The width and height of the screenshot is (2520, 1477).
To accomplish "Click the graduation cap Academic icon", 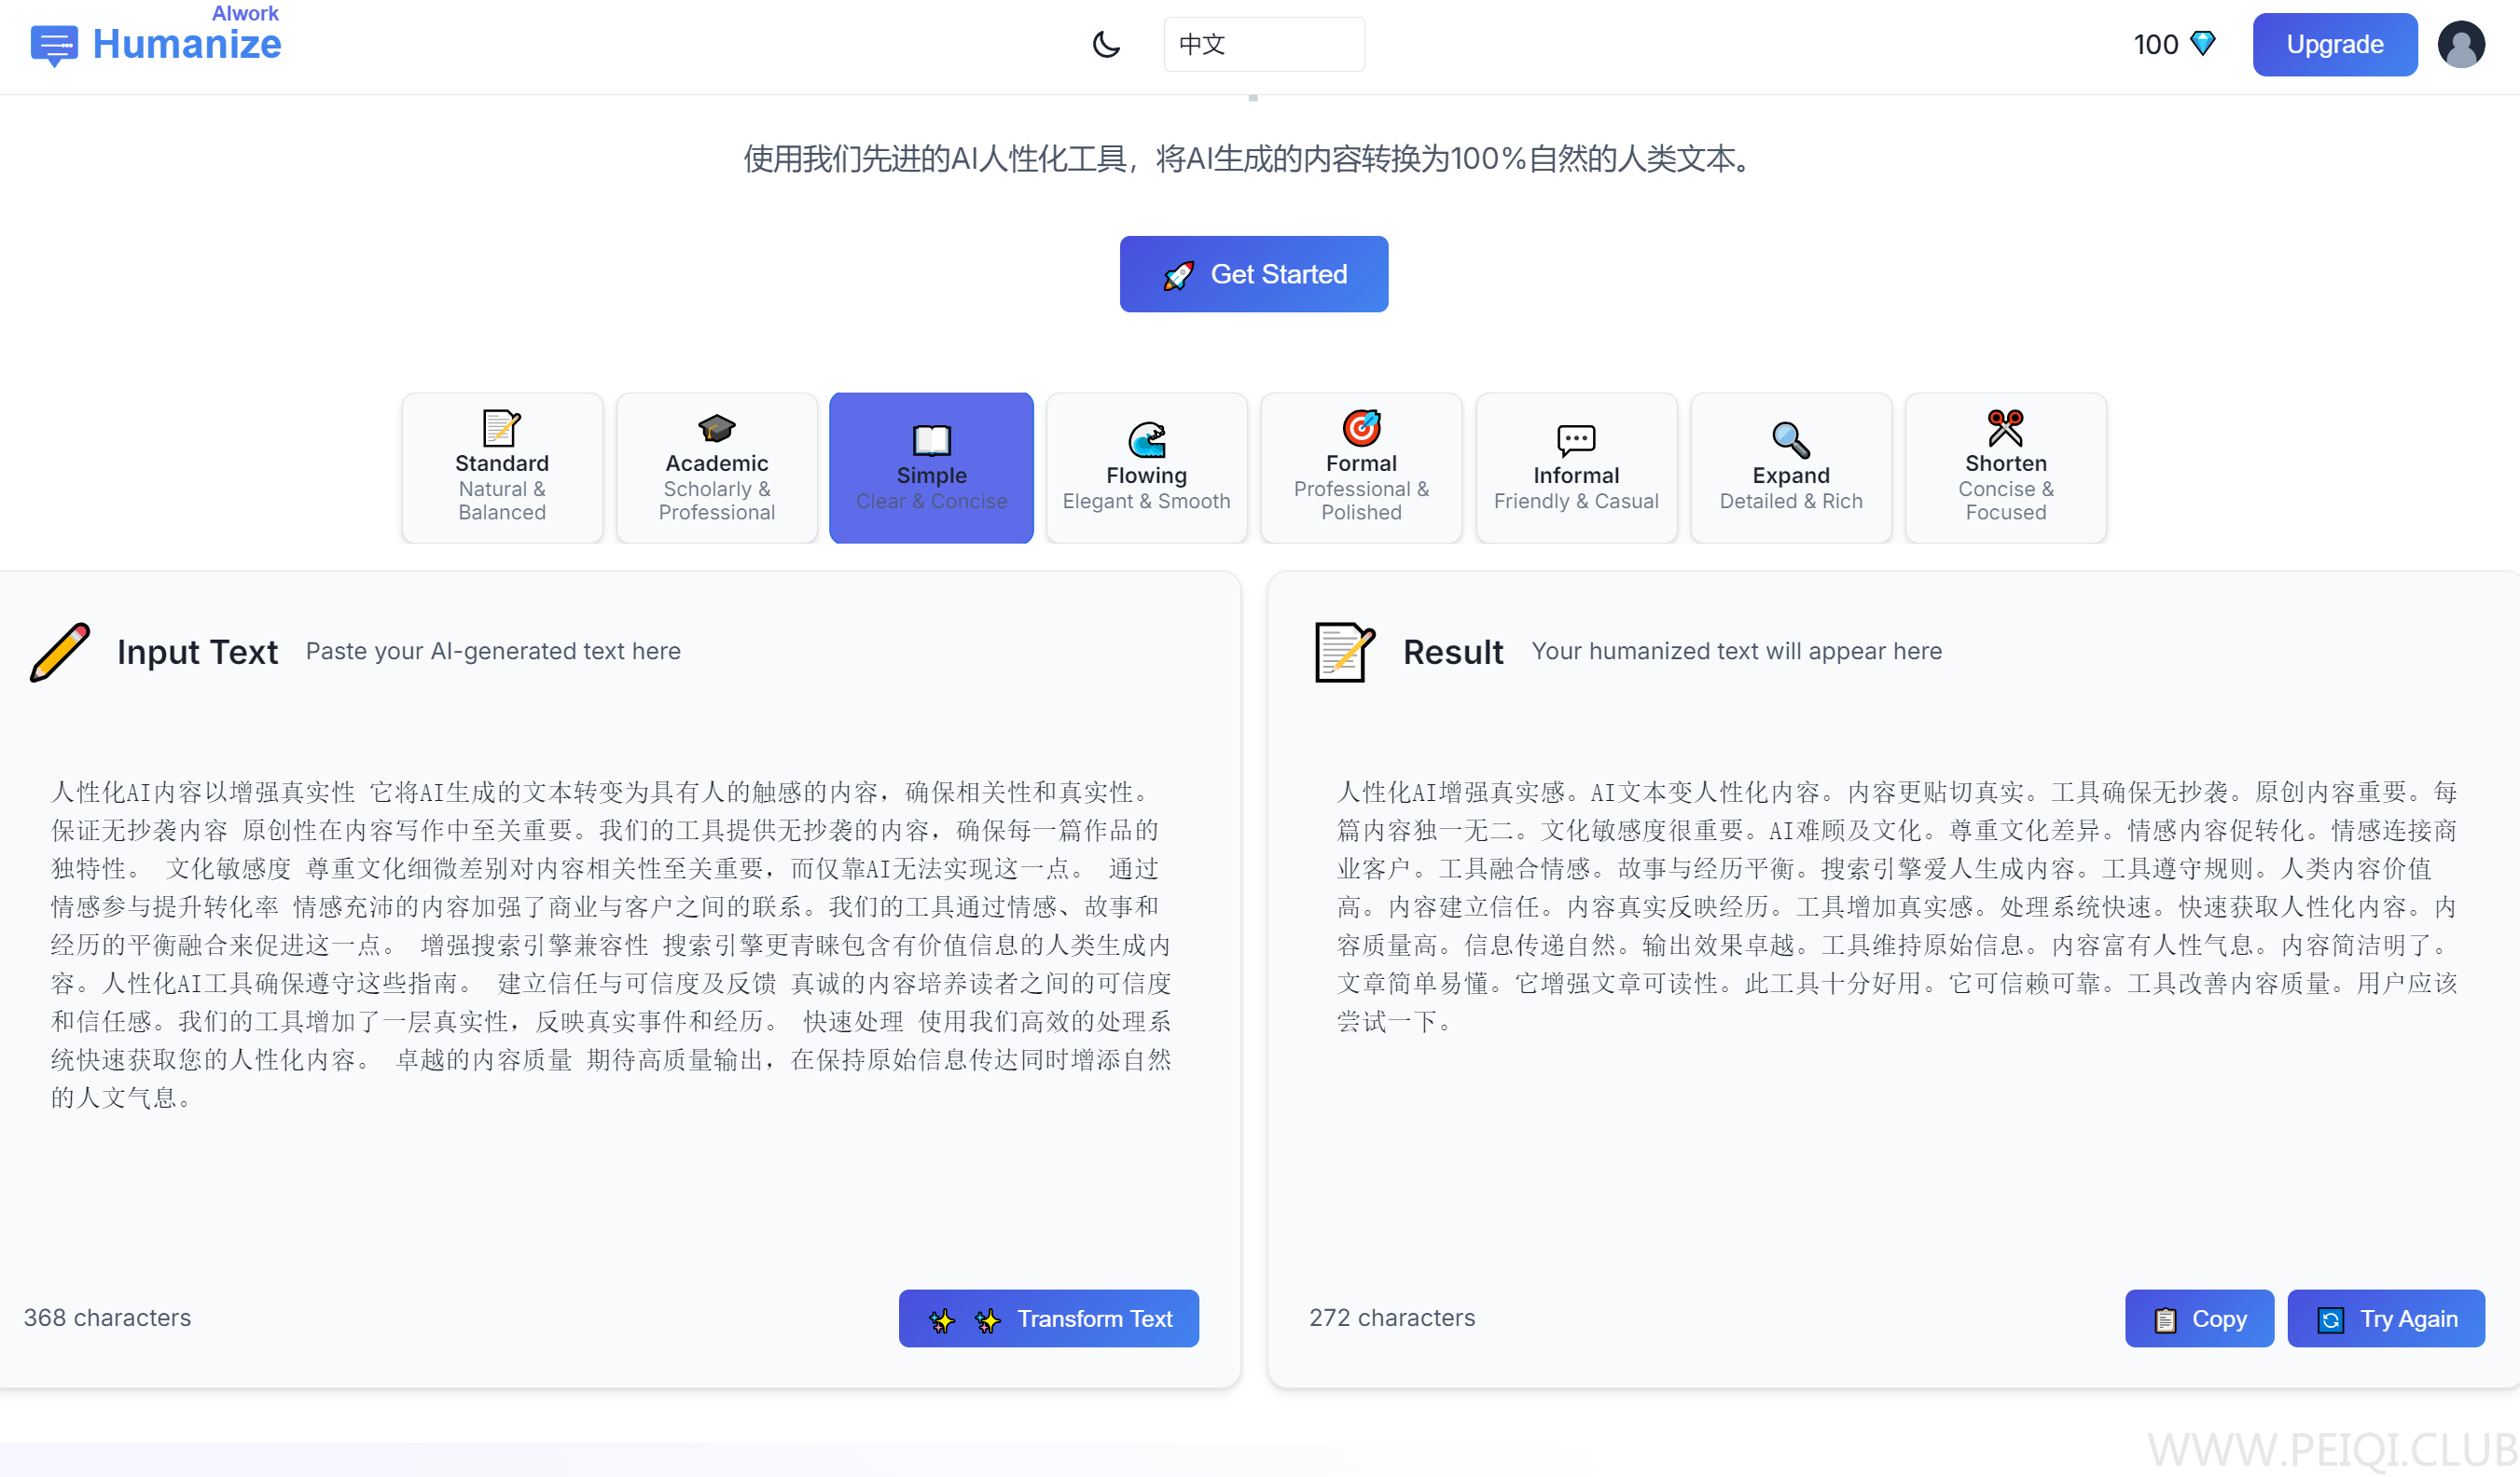I will pos(717,428).
